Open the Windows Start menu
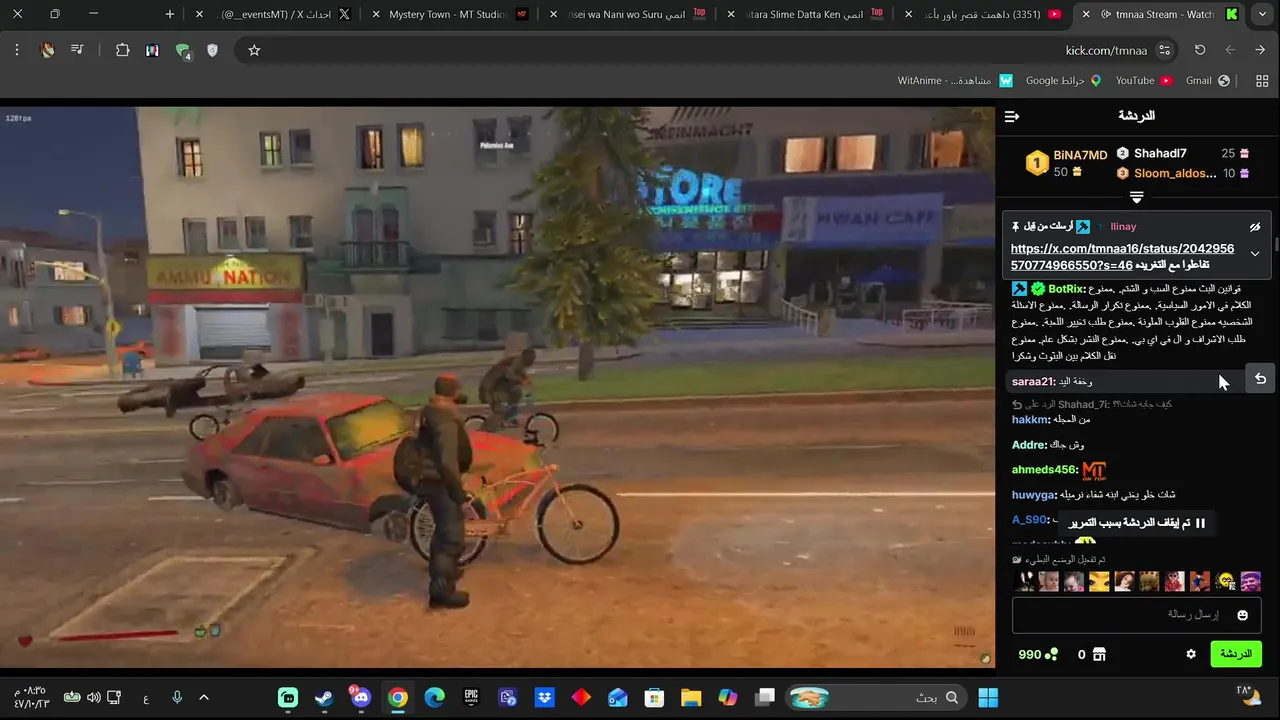 click(988, 697)
